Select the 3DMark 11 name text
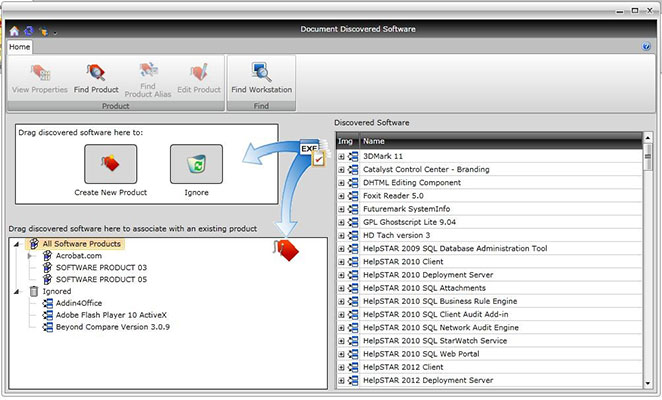The image size is (662, 400). pos(383,156)
